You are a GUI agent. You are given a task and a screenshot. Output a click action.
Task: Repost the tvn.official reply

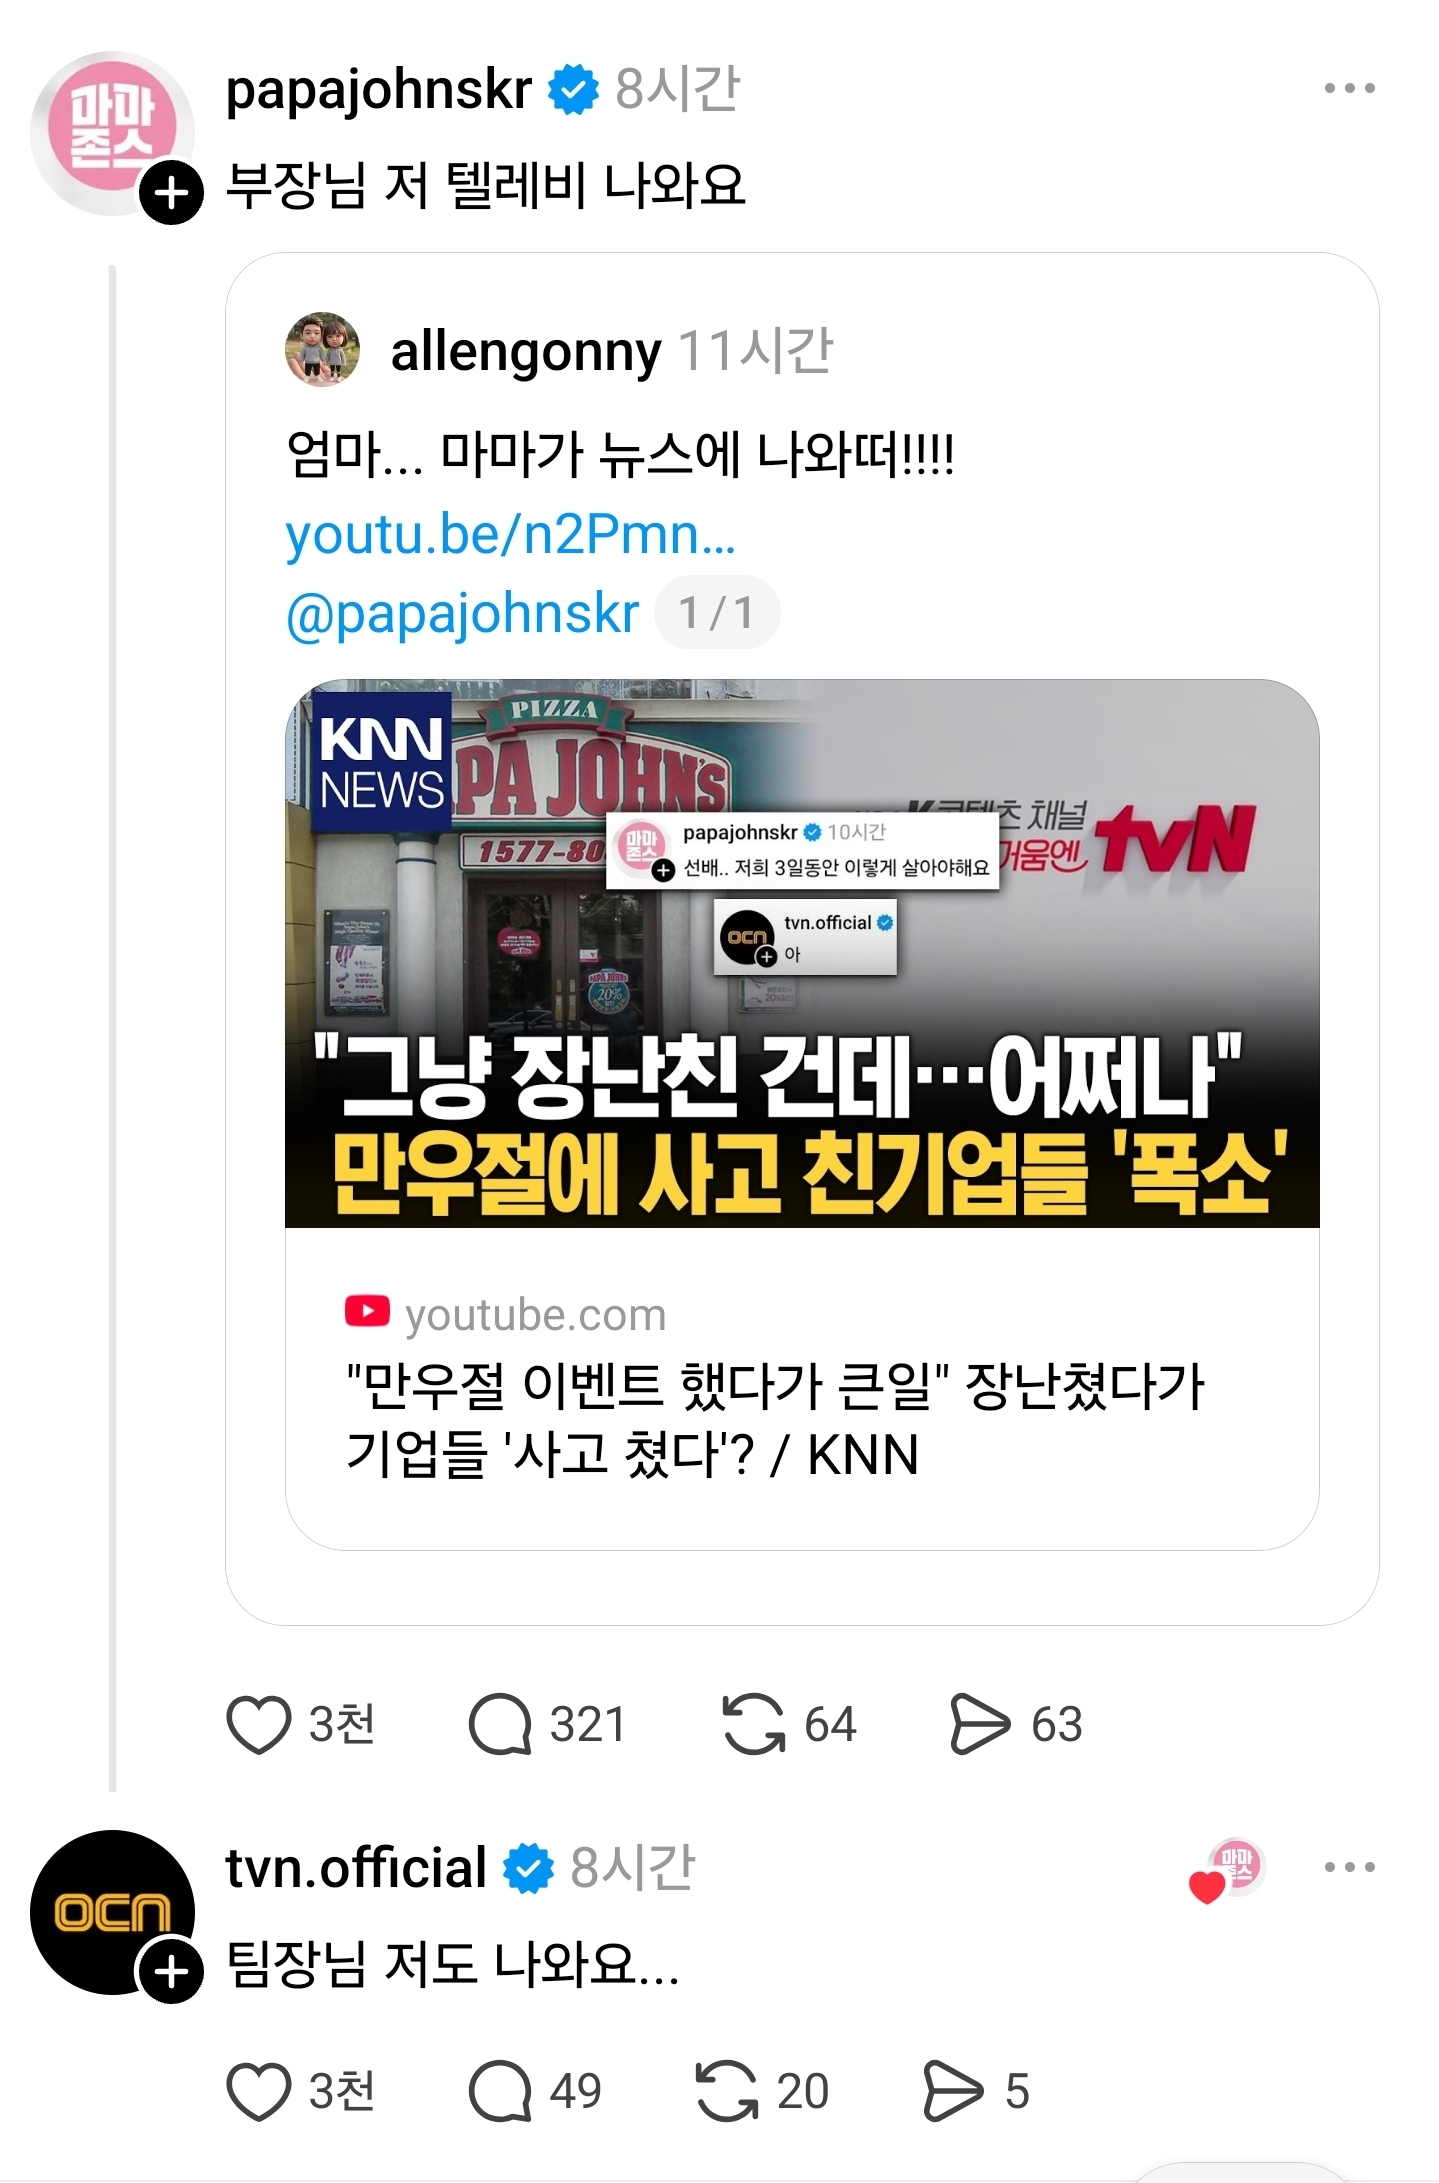coord(727,2091)
